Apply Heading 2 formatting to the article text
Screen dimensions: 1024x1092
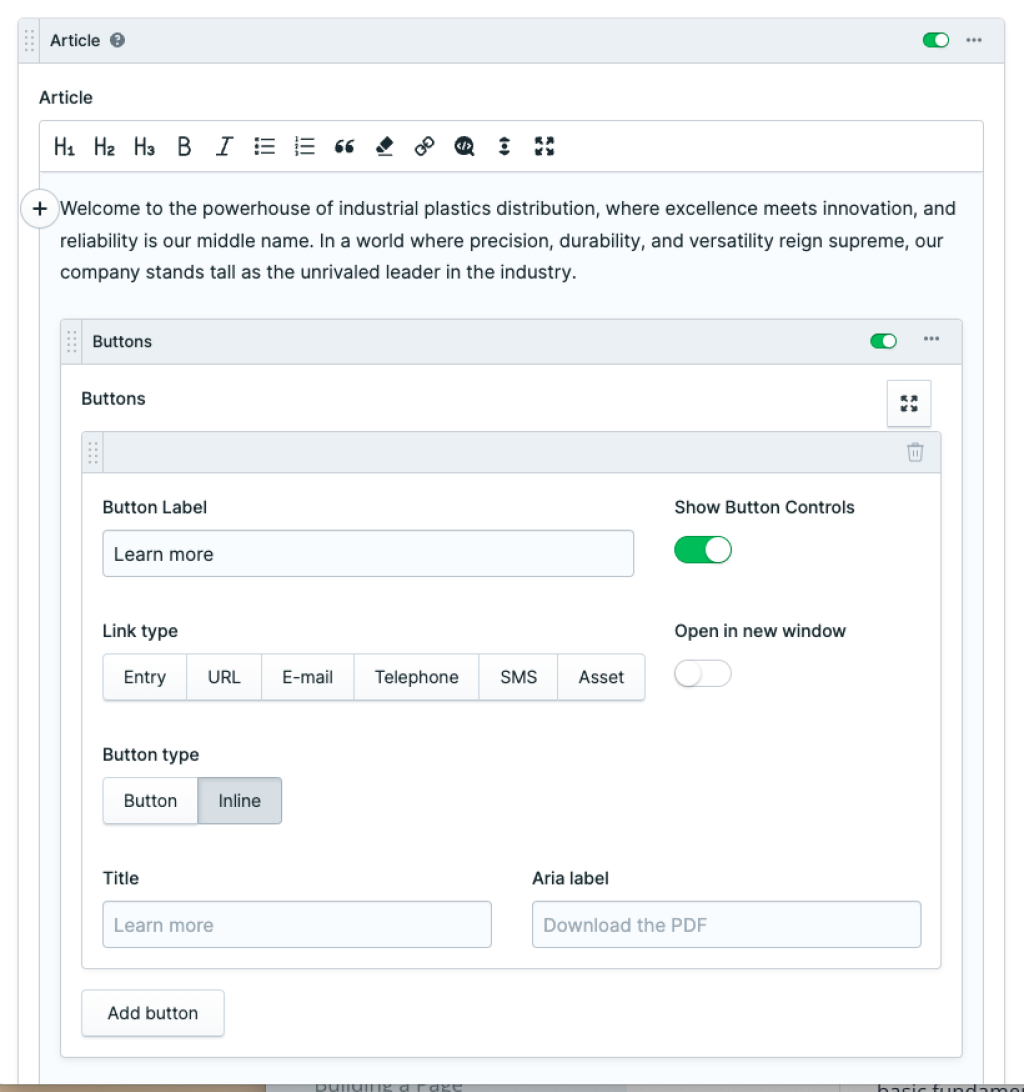103,146
